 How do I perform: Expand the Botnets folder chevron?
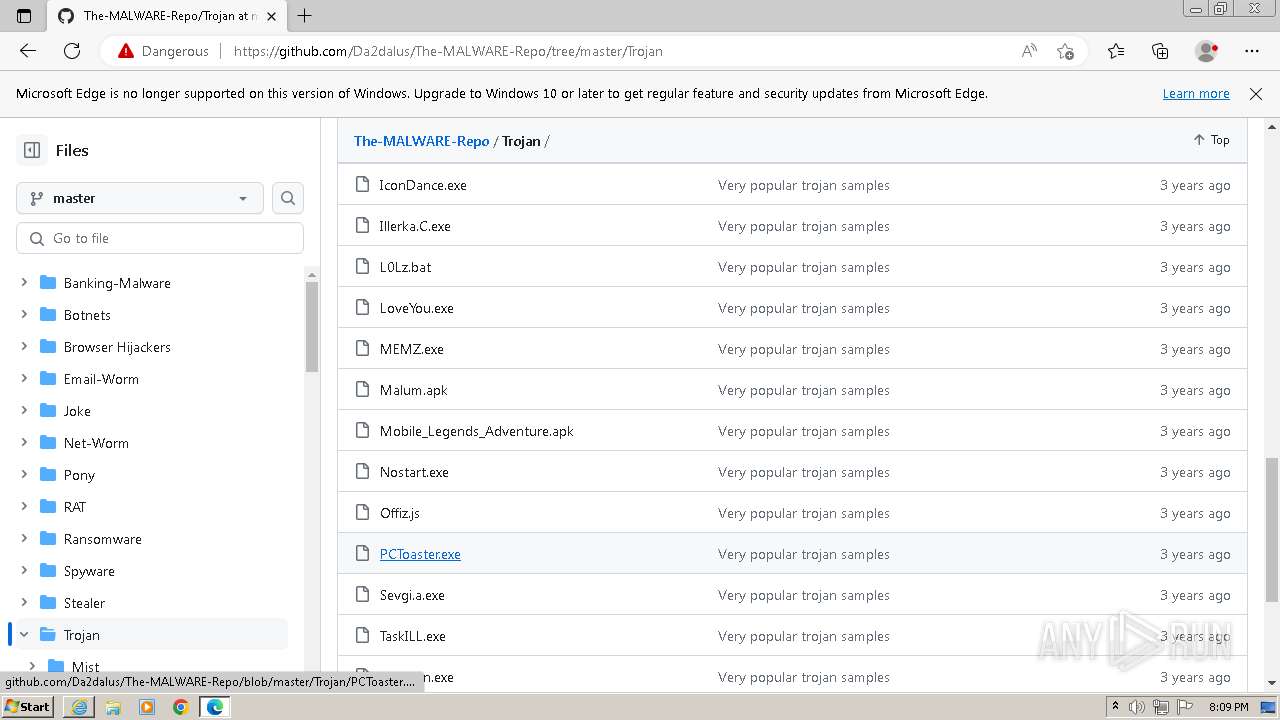pyautogui.click(x=24, y=315)
